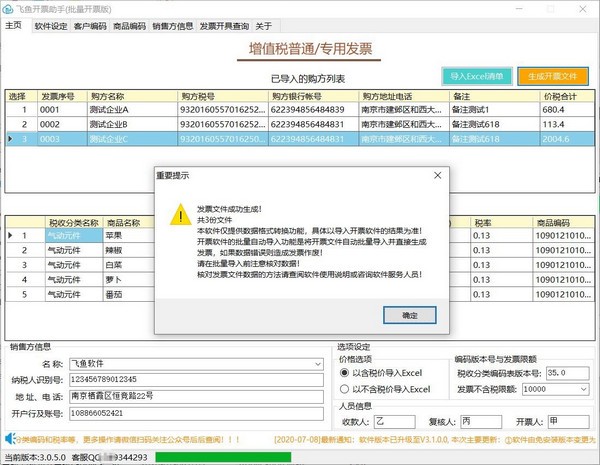Click the yellow warning icon in dialog
The width and height of the screenshot is (600, 465).
coord(178,215)
